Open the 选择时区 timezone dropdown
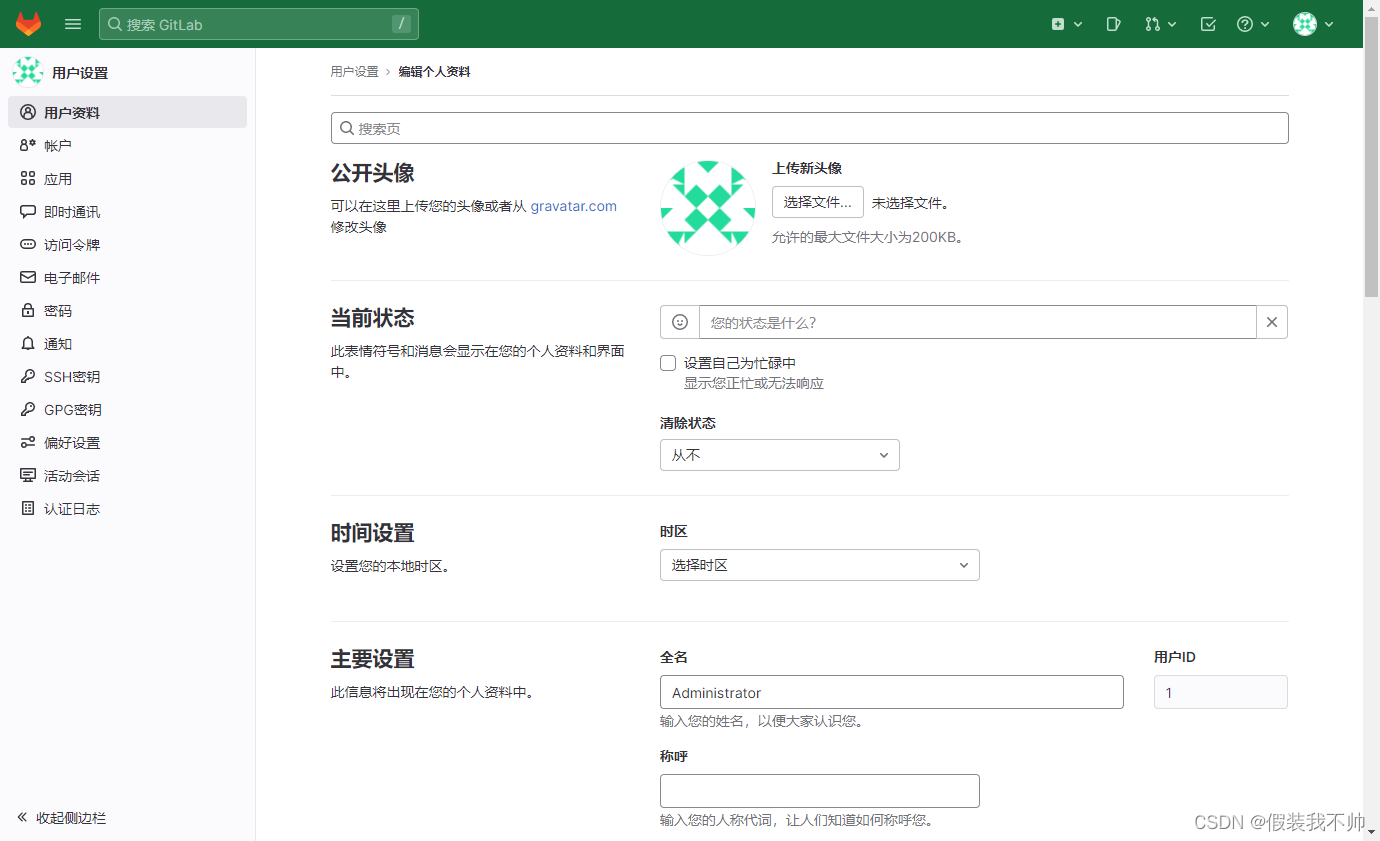The width and height of the screenshot is (1380, 841). click(819, 565)
